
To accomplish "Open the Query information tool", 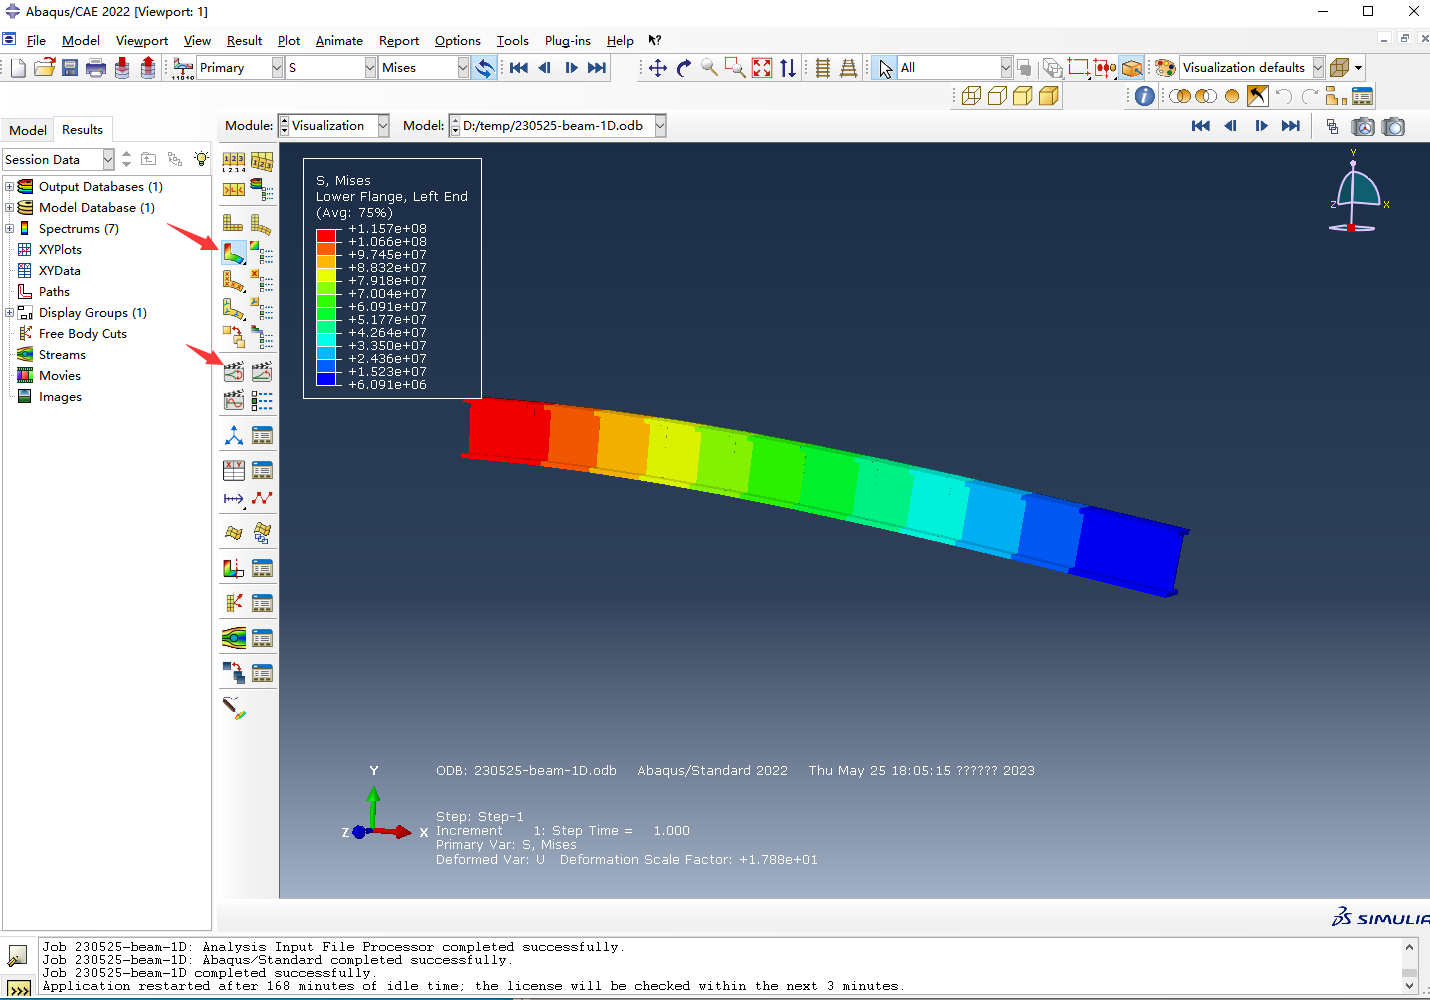I will [1145, 96].
